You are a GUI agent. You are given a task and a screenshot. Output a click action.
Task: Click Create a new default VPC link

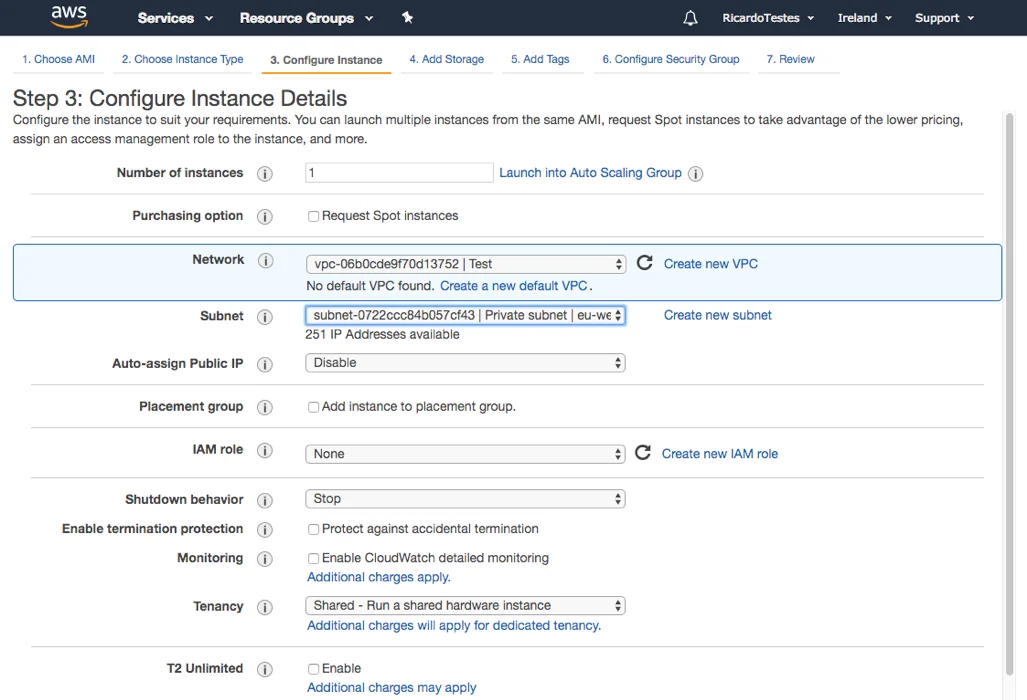(514, 286)
